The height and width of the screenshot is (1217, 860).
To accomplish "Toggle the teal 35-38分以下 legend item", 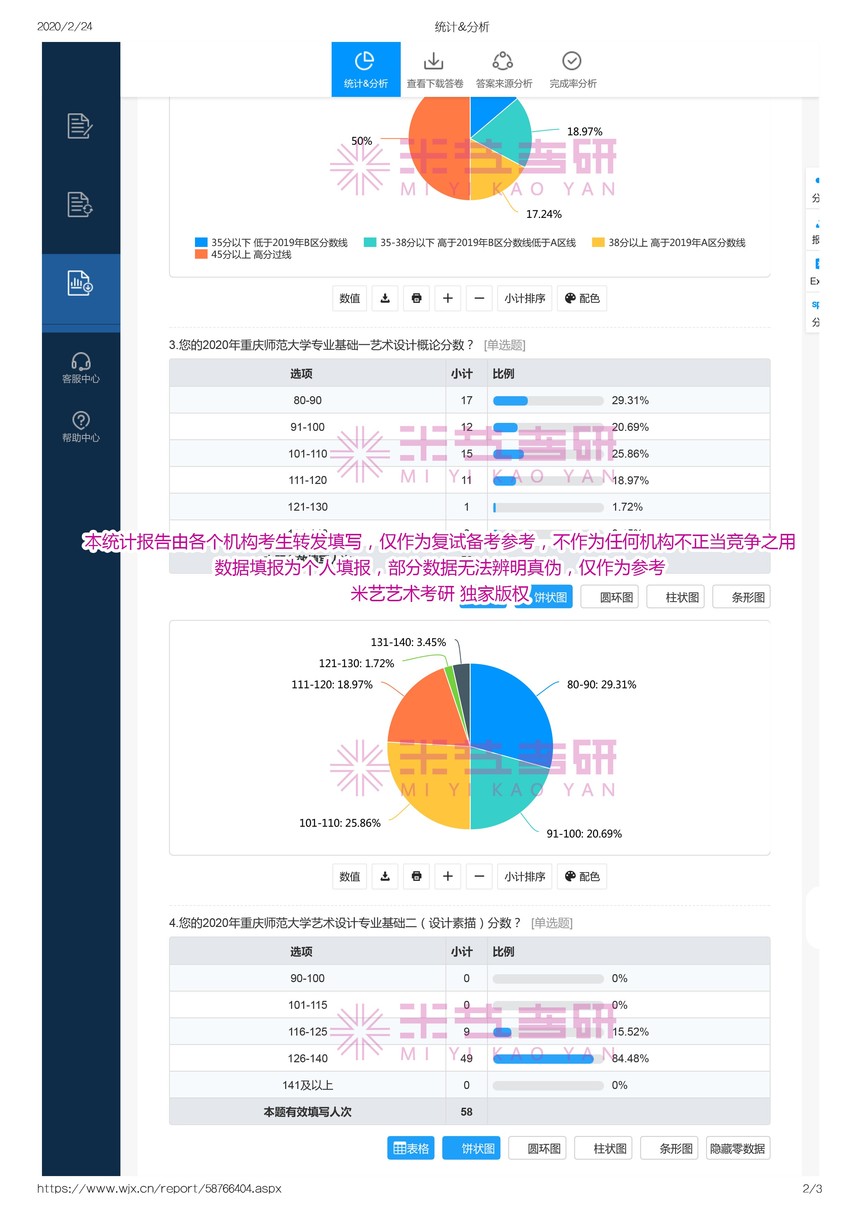I will (x=471, y=242).
